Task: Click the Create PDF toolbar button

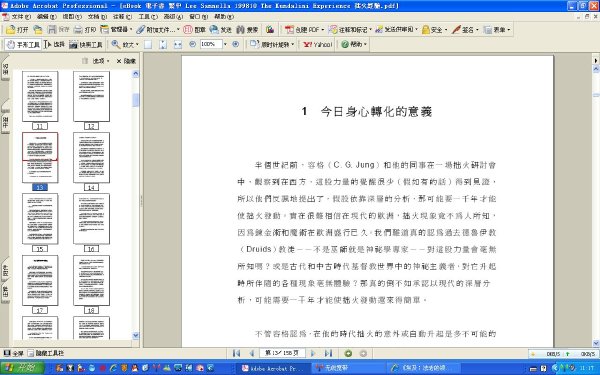Action: point(304,29)
